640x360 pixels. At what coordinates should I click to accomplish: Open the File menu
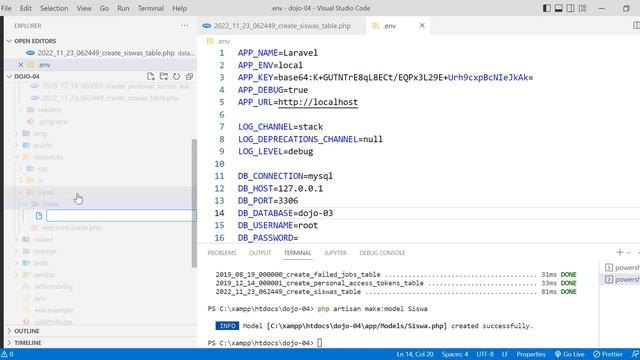pos(6,8)
